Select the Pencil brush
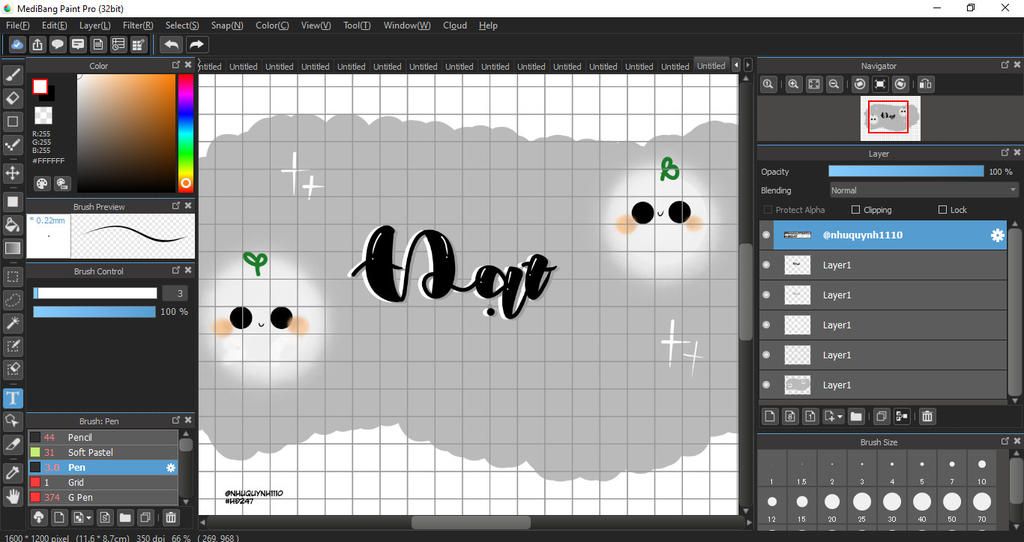1024x542 pixels. (x=103, y=437)
